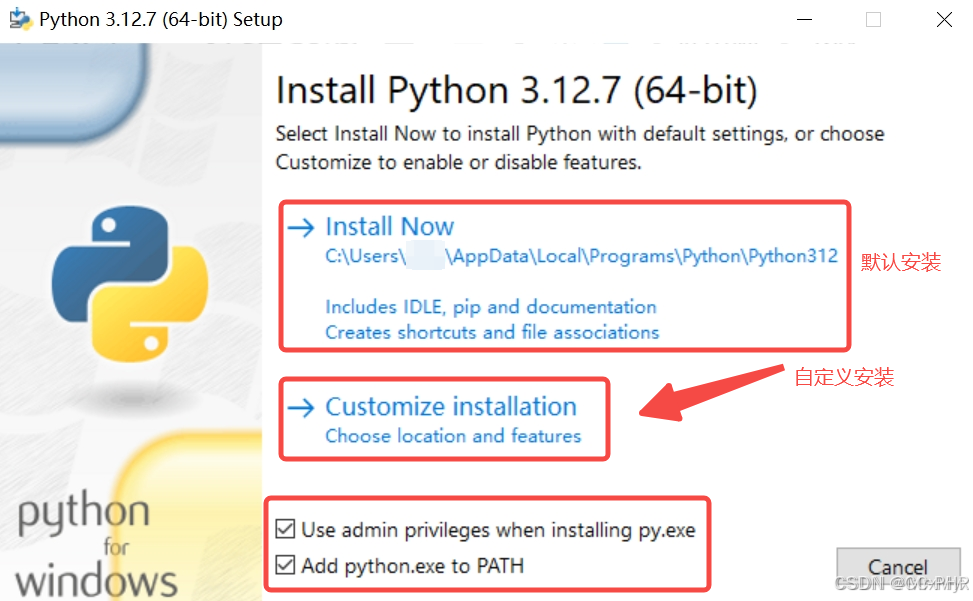Click 'Choose location and features' subtitle
973x601 pixels.
pos(453,436)
